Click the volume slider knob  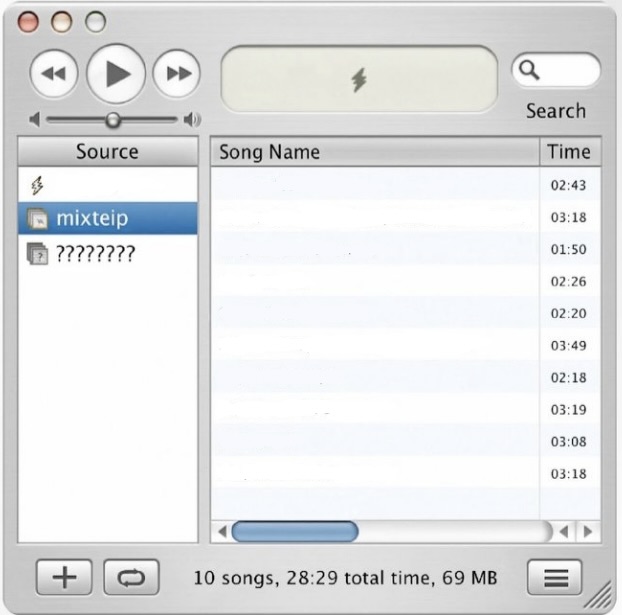click(x=113, y=119)
